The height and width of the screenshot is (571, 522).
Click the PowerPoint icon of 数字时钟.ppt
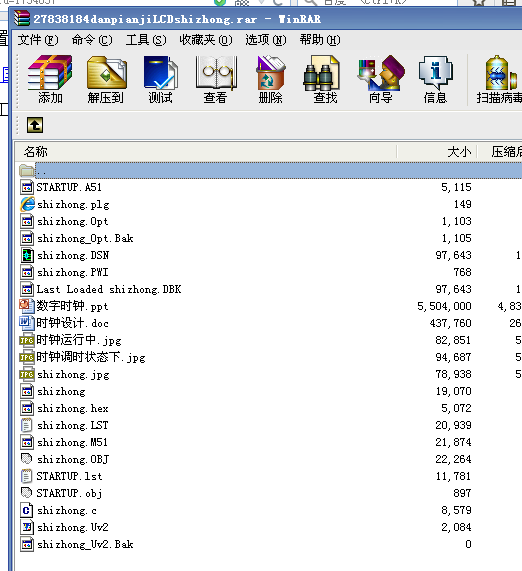pos(27,306)
